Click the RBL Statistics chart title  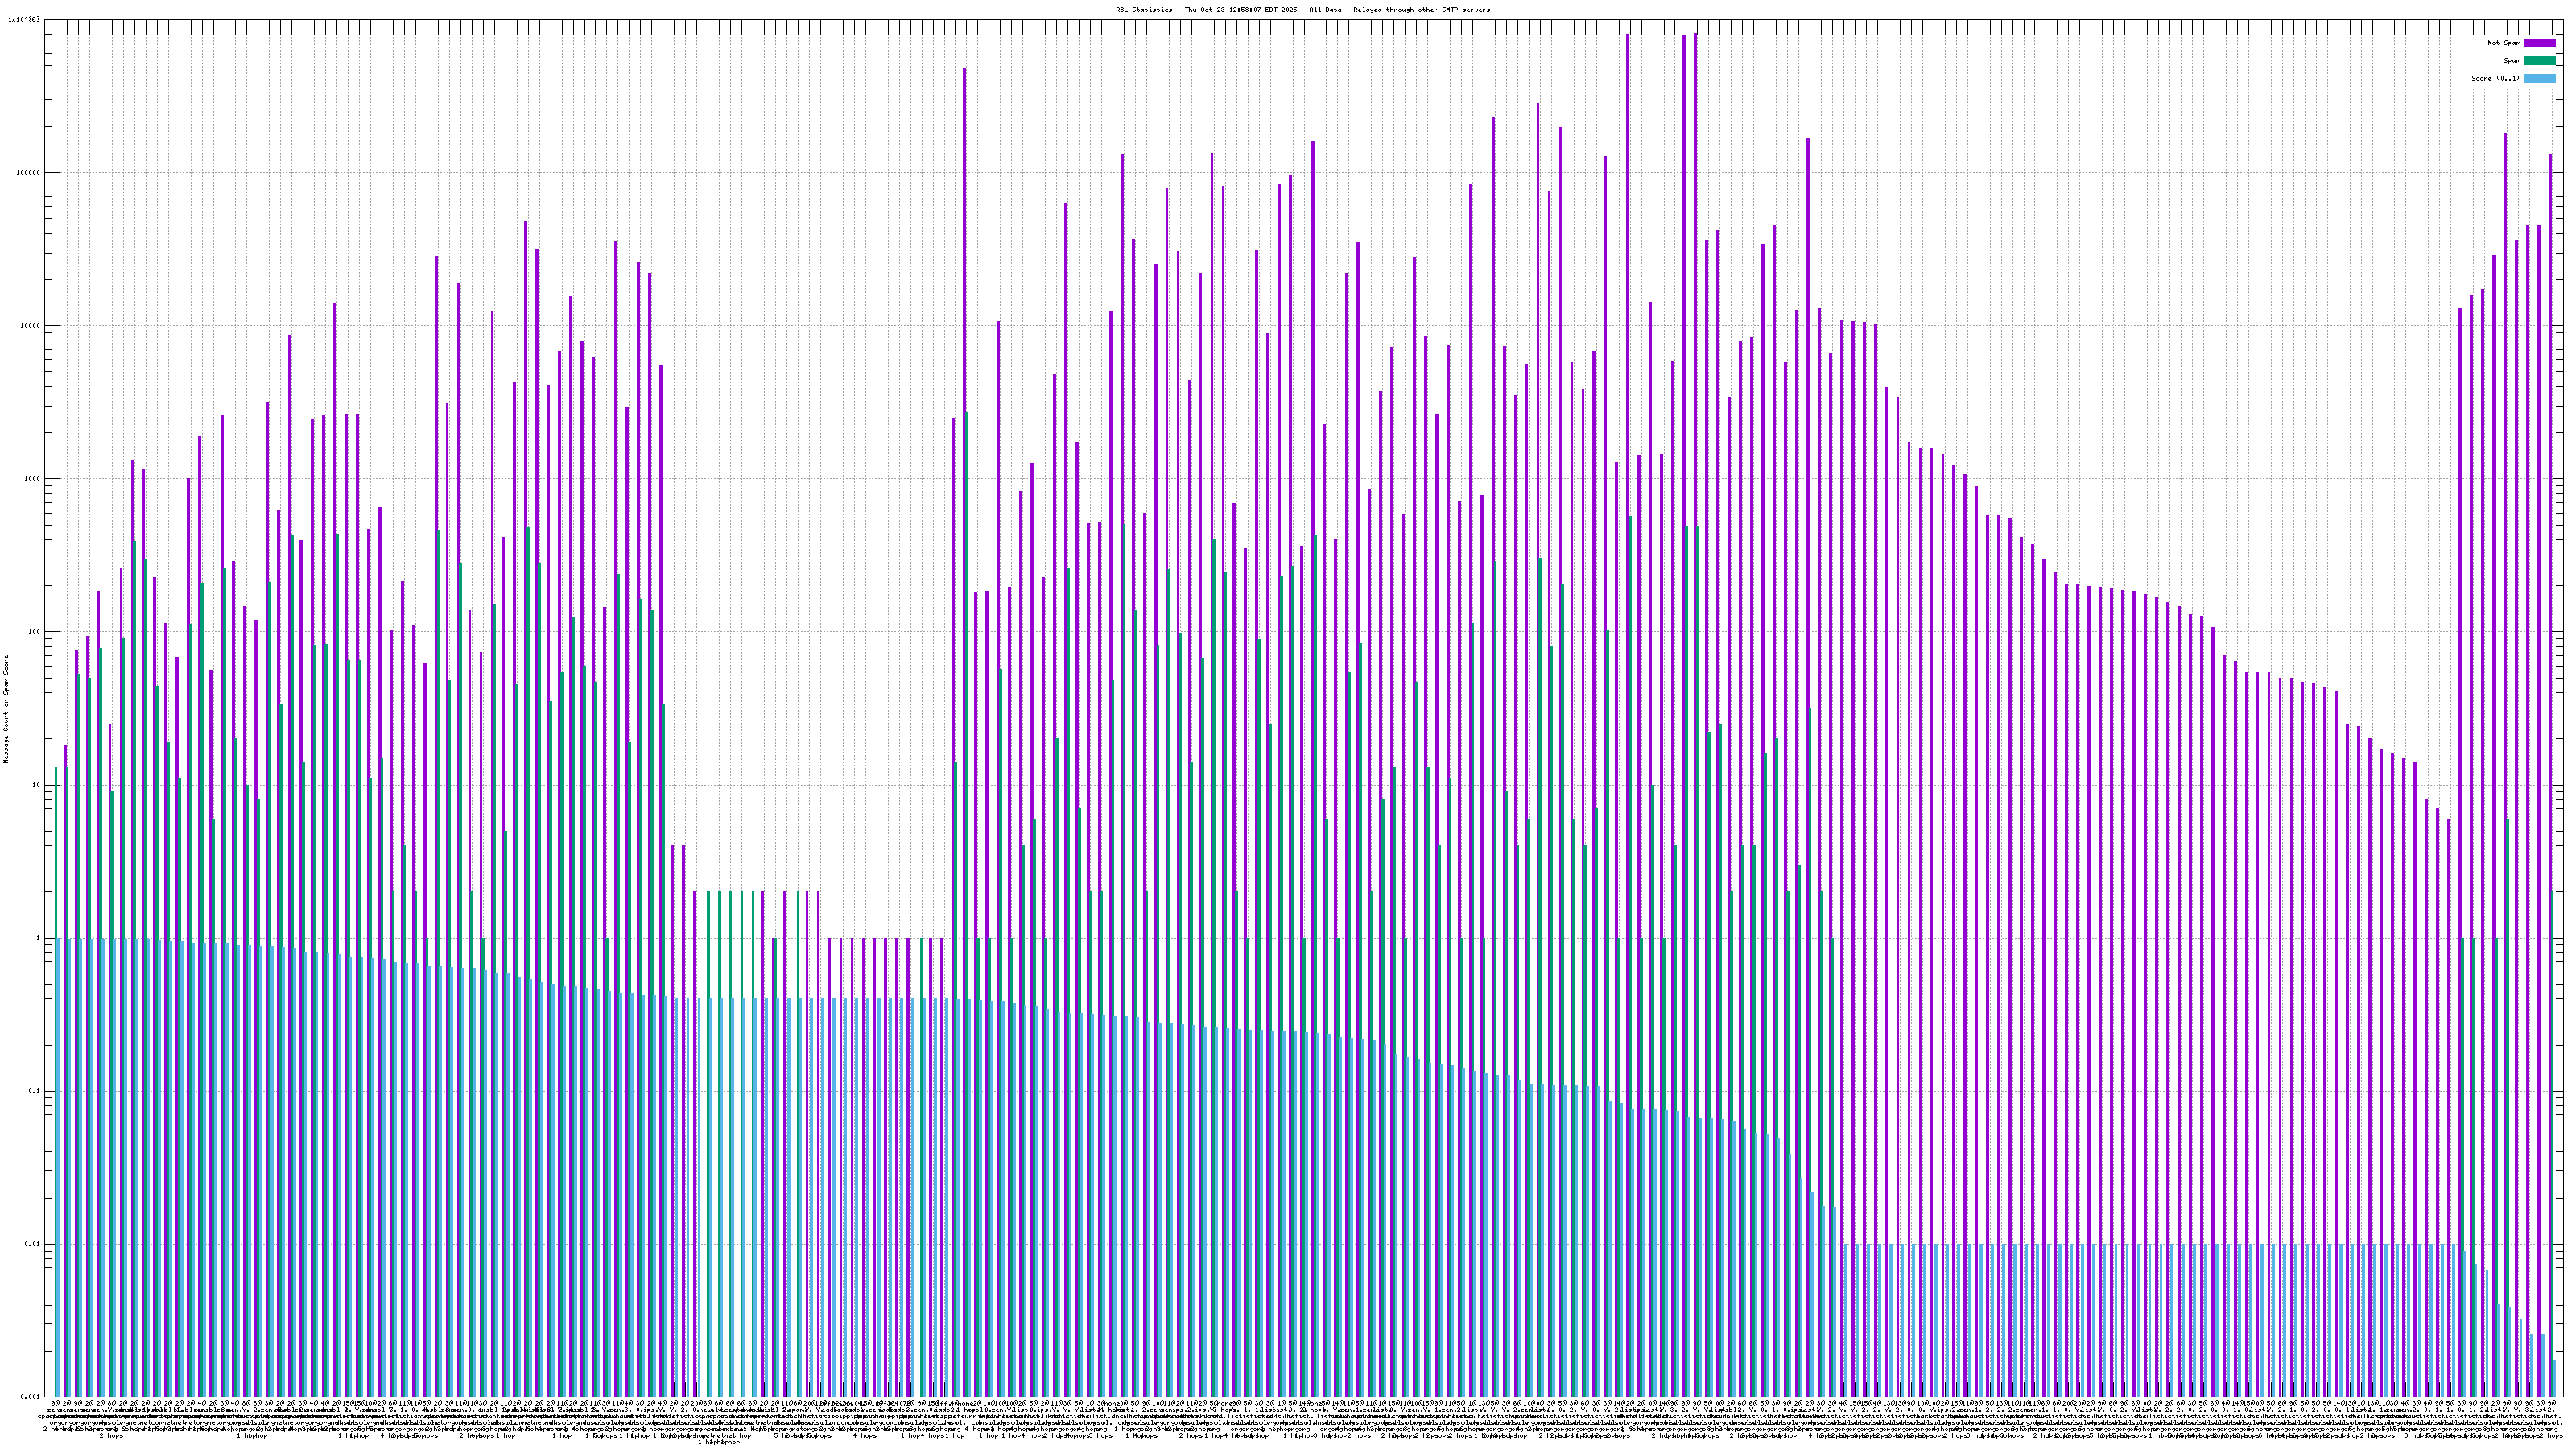(1302, 10)
